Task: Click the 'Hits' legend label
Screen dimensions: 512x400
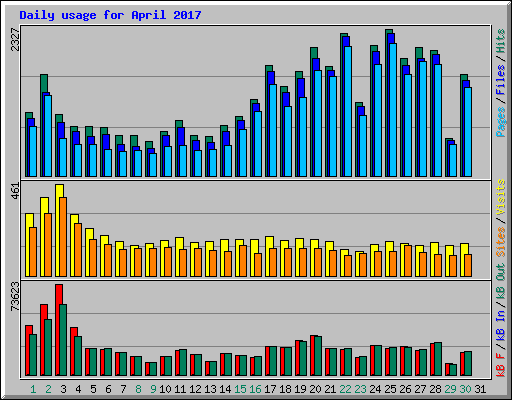Action: tap(500, 41)
